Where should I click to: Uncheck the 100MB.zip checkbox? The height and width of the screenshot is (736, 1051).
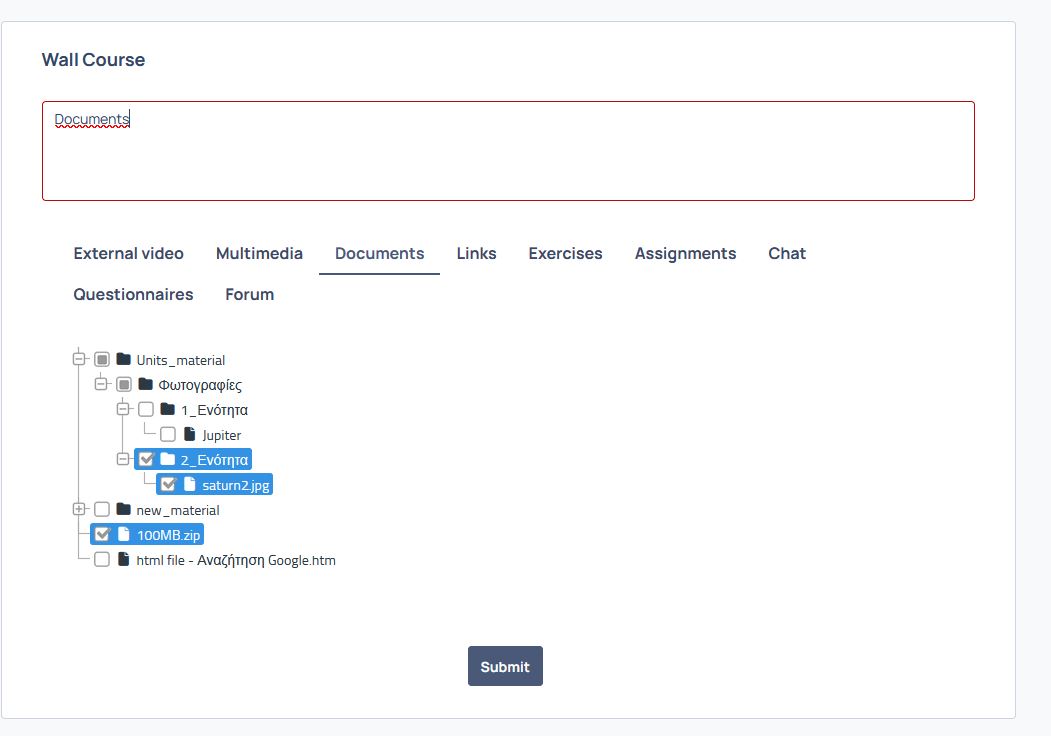(102, 534)
